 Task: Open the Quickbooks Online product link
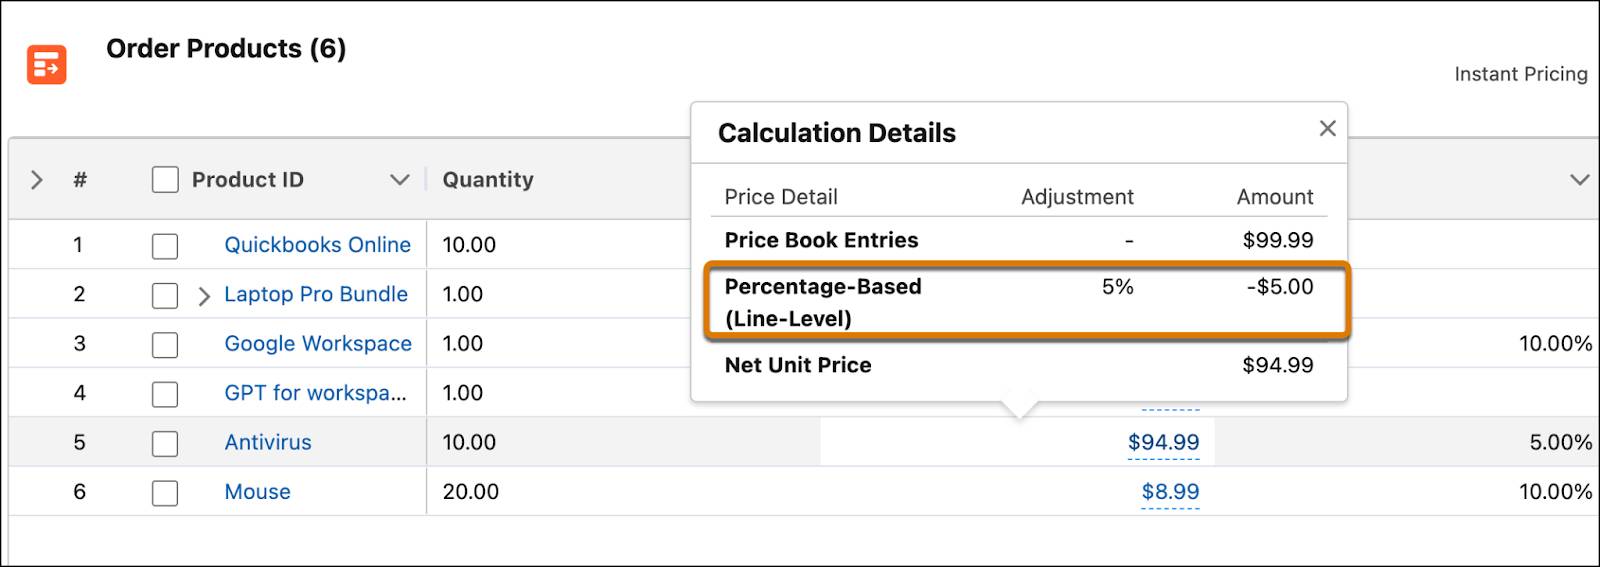pos(317,245)
